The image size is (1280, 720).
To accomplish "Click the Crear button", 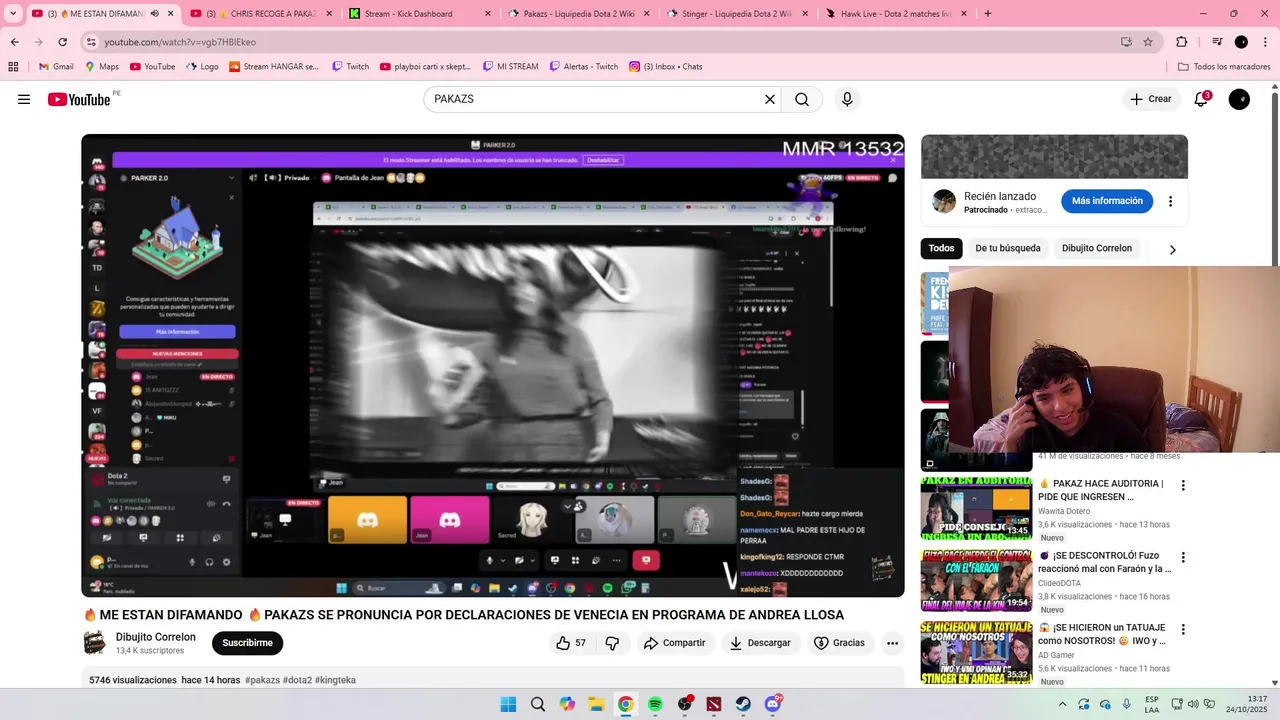I will tap(1150, 99).
